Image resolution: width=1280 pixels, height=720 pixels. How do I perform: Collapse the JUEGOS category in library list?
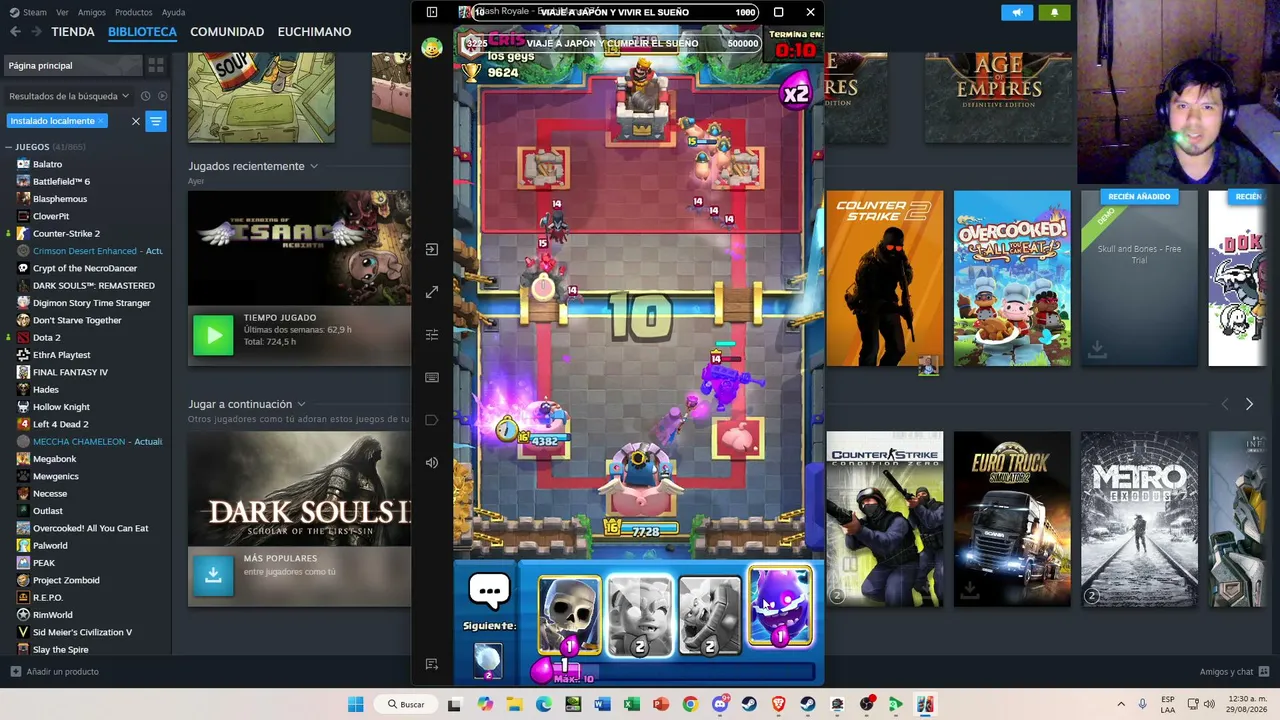(x=8, y=147)
